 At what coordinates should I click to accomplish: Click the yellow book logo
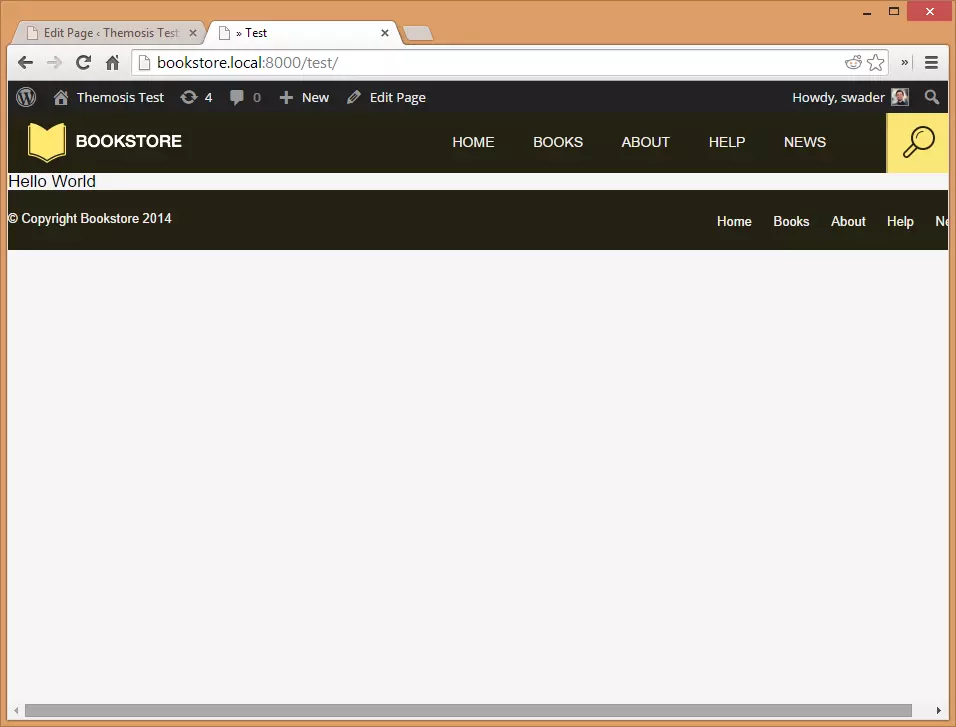point(47,142)
